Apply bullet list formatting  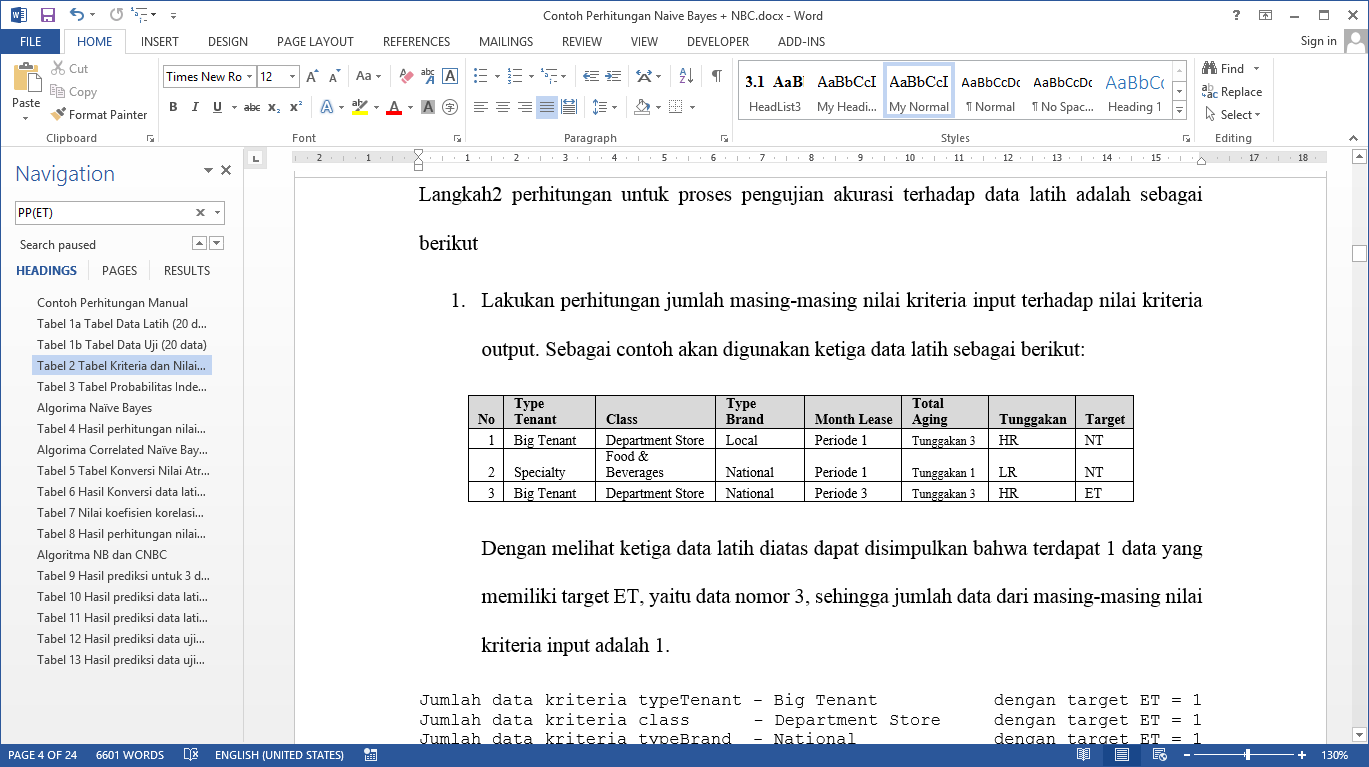point(480,76)
